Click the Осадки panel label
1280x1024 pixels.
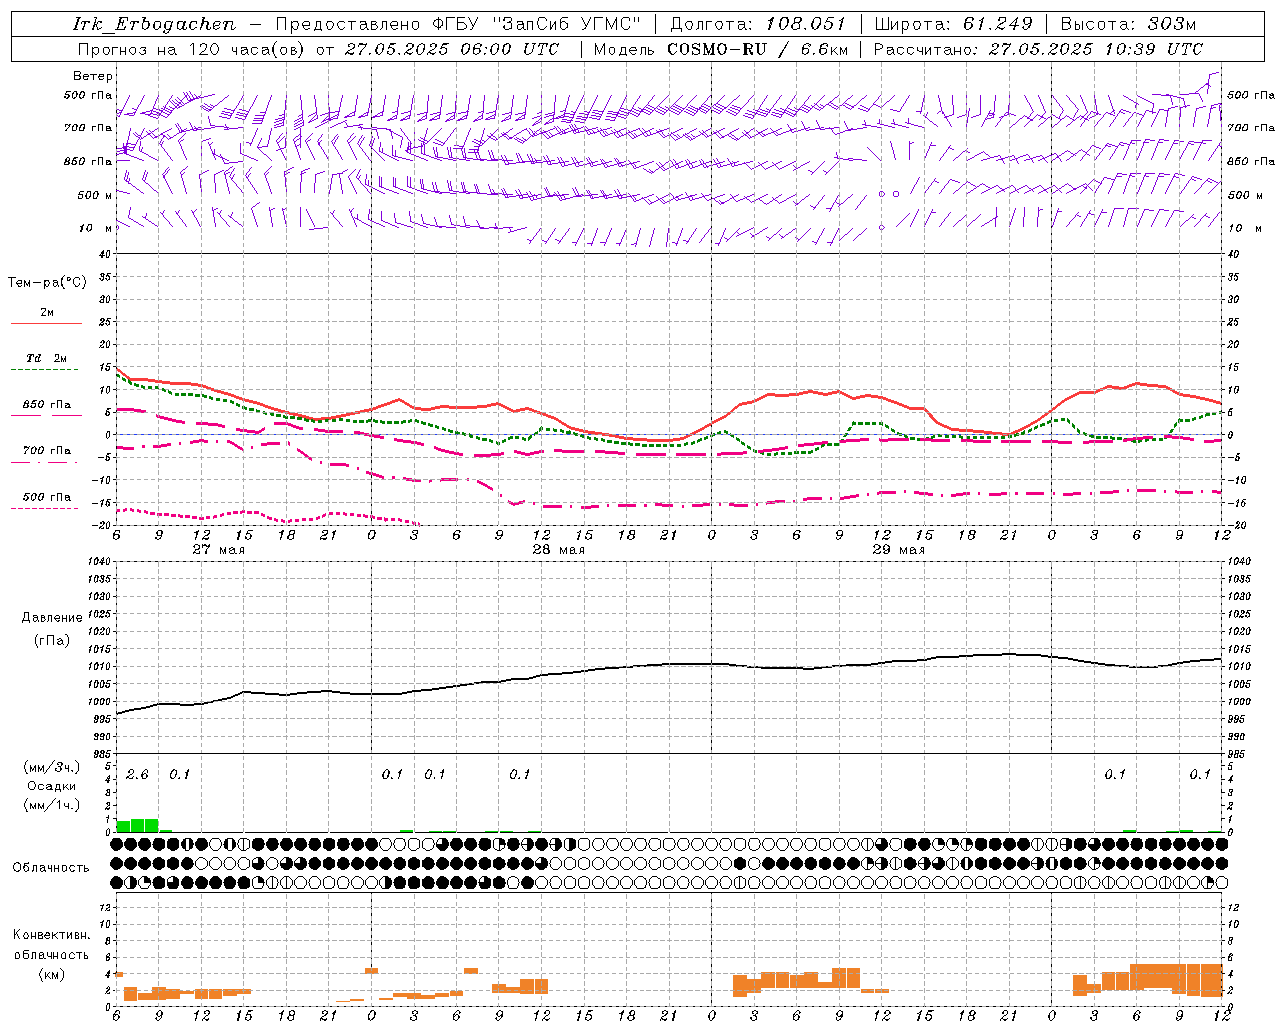(x=52, y=786)
